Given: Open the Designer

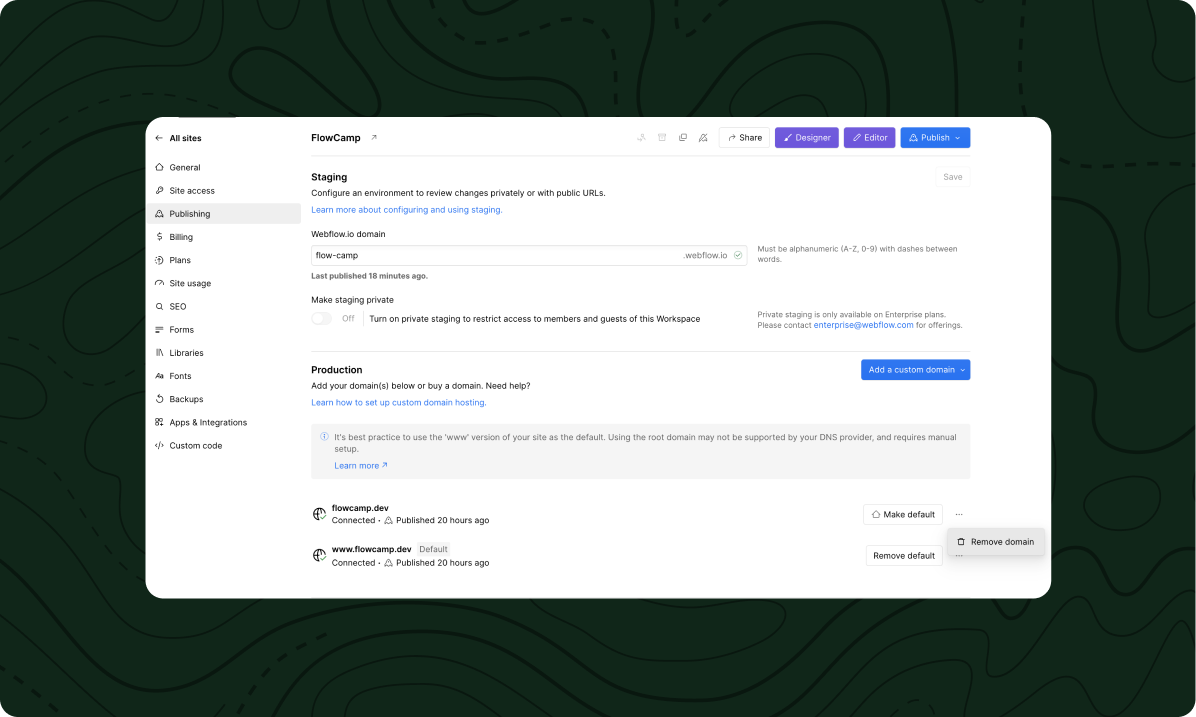Looking at the screenshot, I should 807,138.
